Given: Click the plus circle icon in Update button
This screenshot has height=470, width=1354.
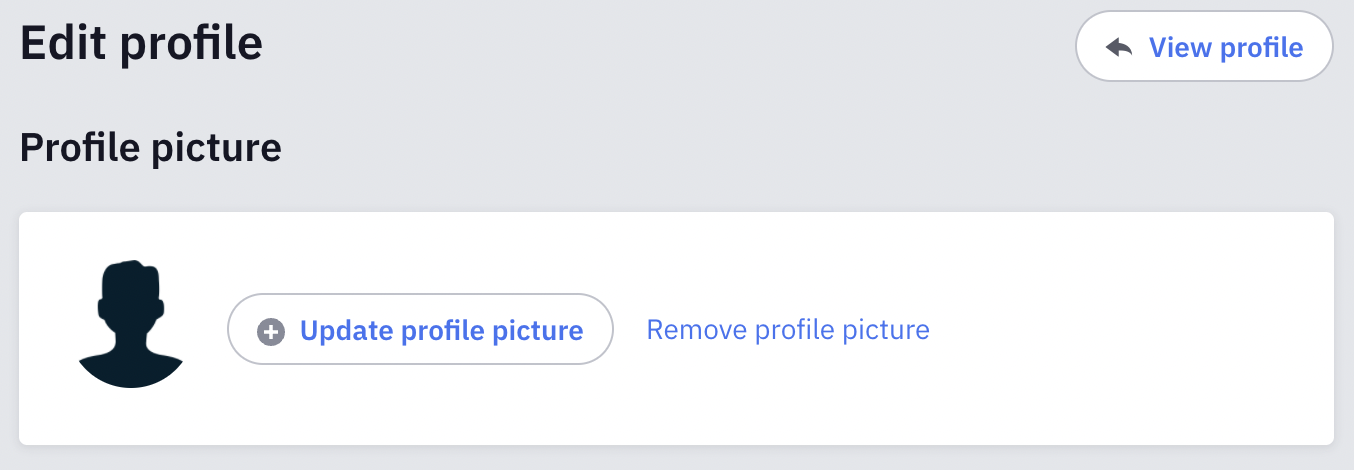Looking at the screenshot, I should pos(271,331).
